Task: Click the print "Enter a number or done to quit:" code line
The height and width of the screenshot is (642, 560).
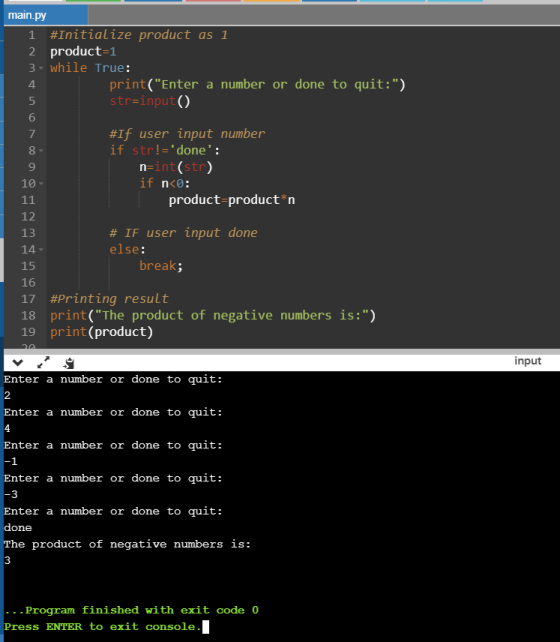Action: pyautogui.click(x=257, y=84)
